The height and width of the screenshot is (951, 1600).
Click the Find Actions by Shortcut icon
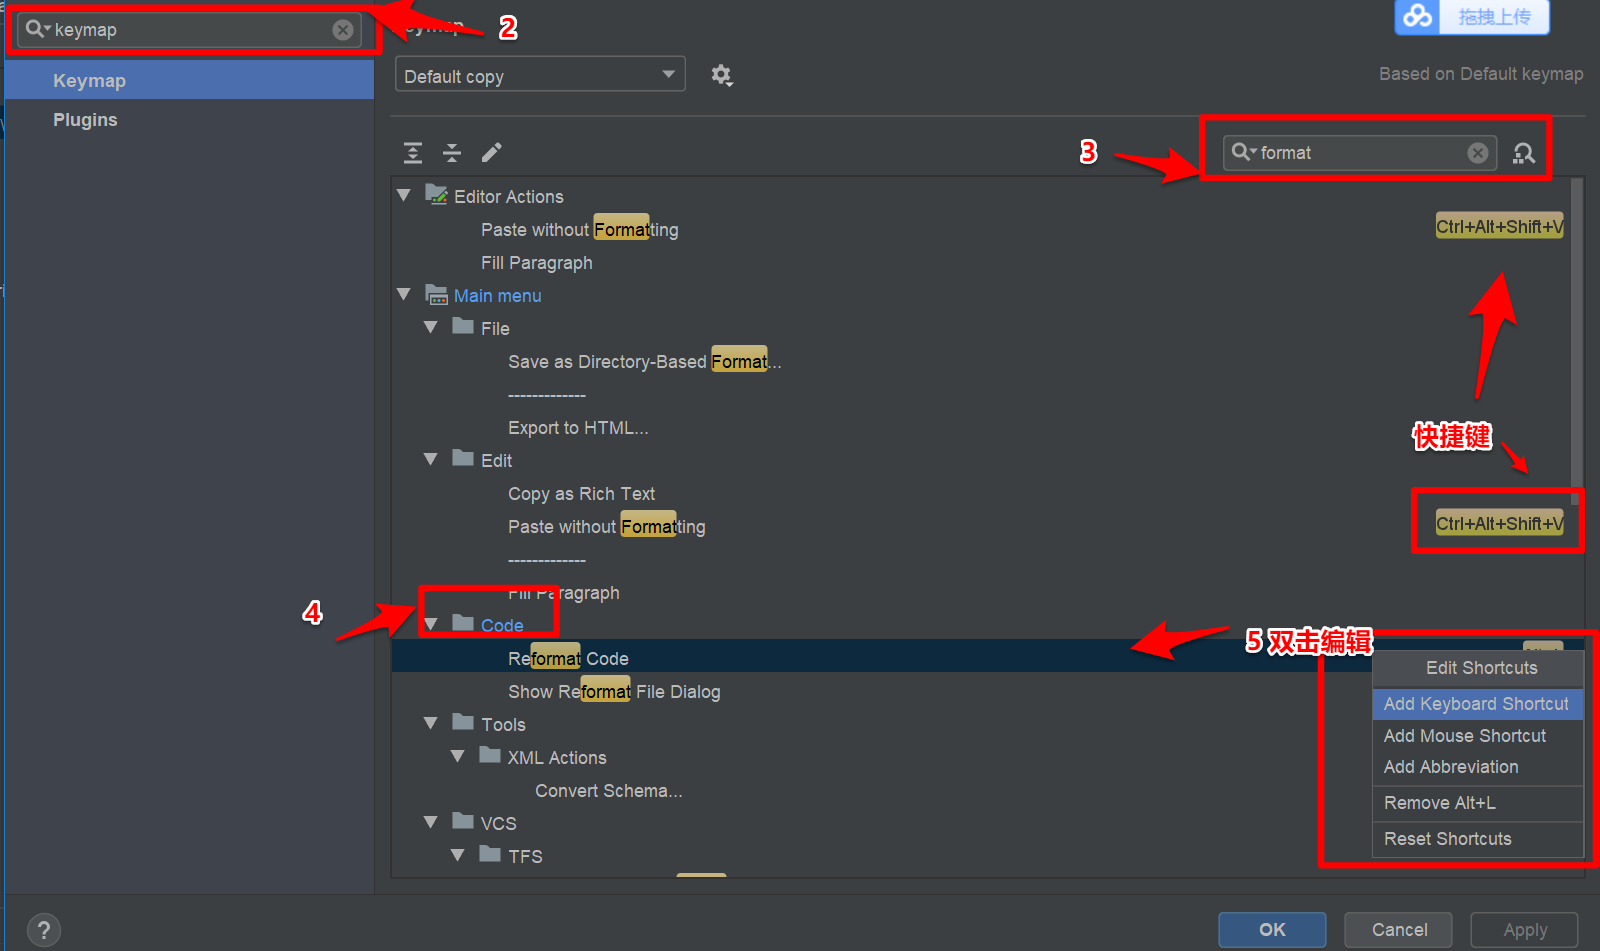pyautogui.click(x=1524, y=153)
